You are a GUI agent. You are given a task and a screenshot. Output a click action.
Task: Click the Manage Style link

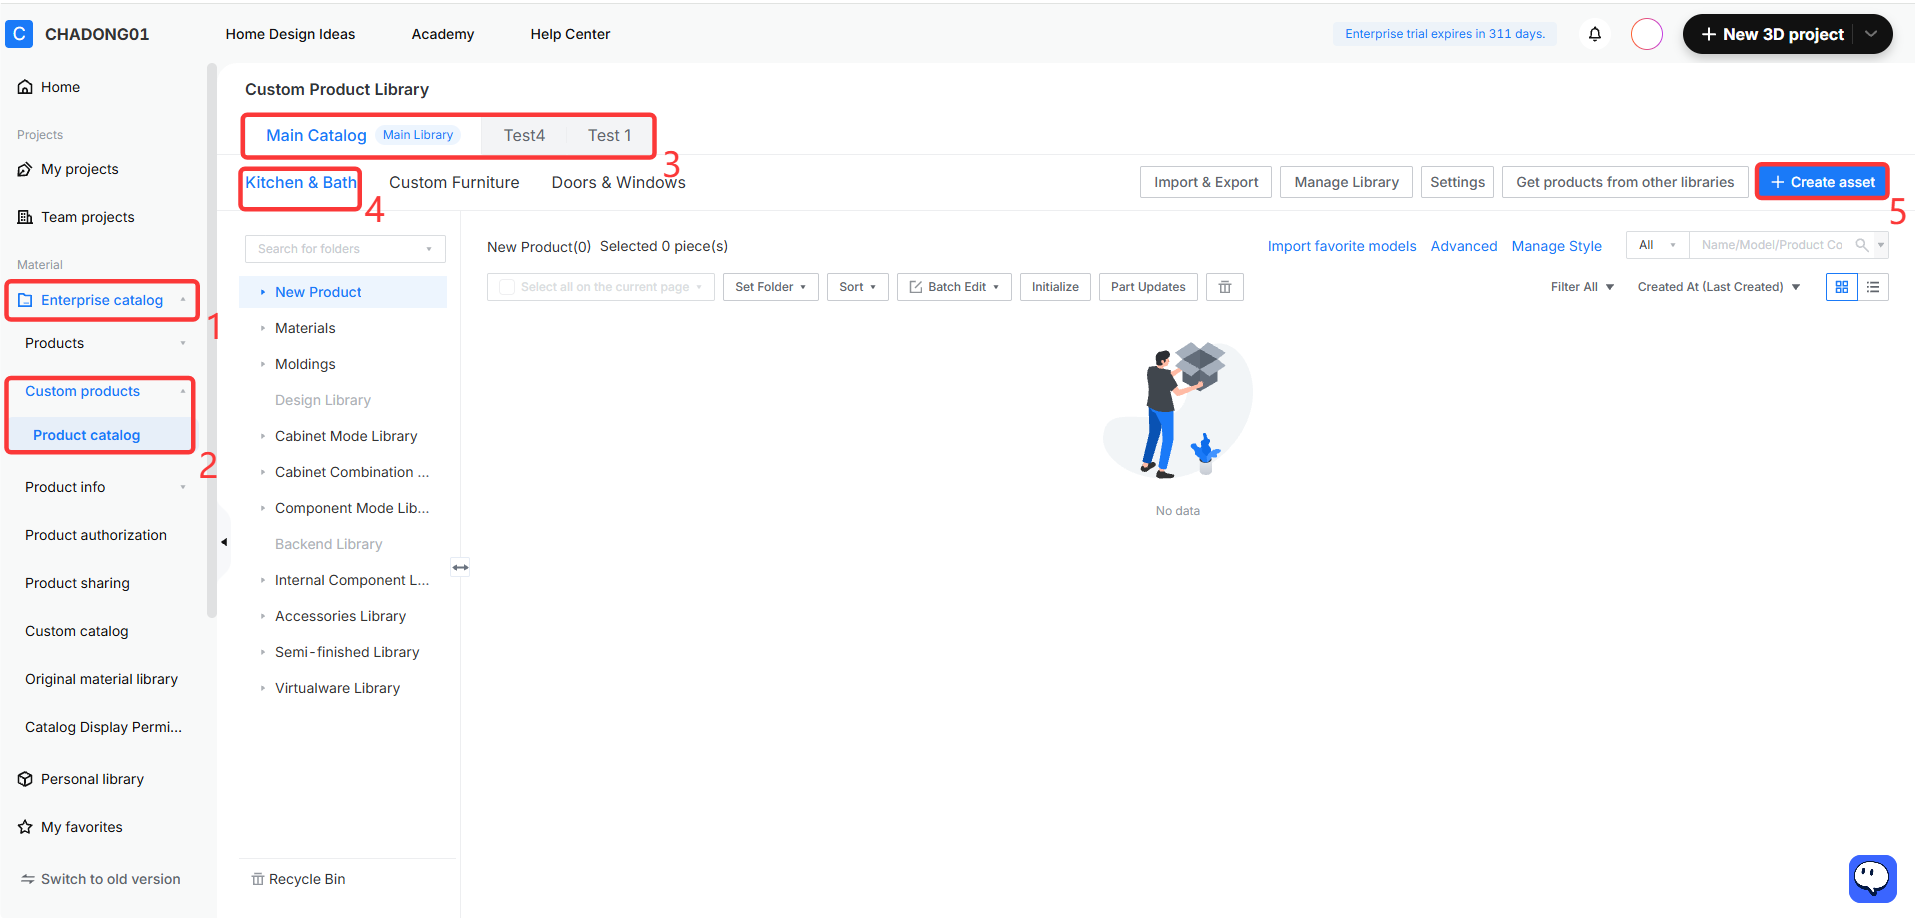(x=1556, y=246)
